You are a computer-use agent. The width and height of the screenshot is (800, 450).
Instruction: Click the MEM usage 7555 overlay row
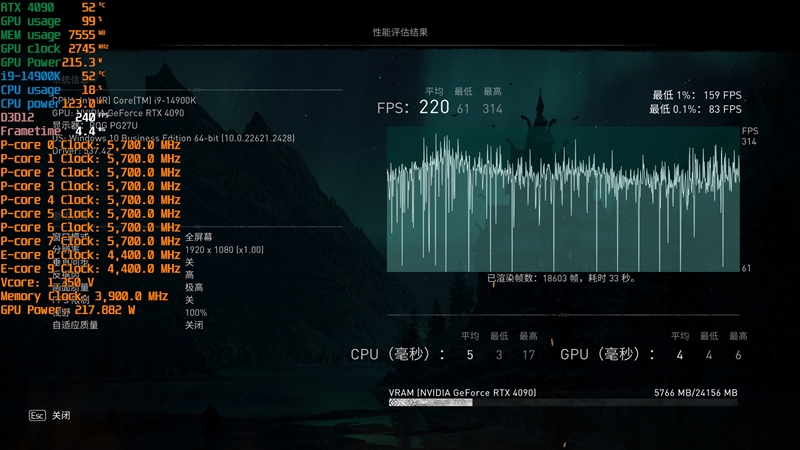[53, 35]
